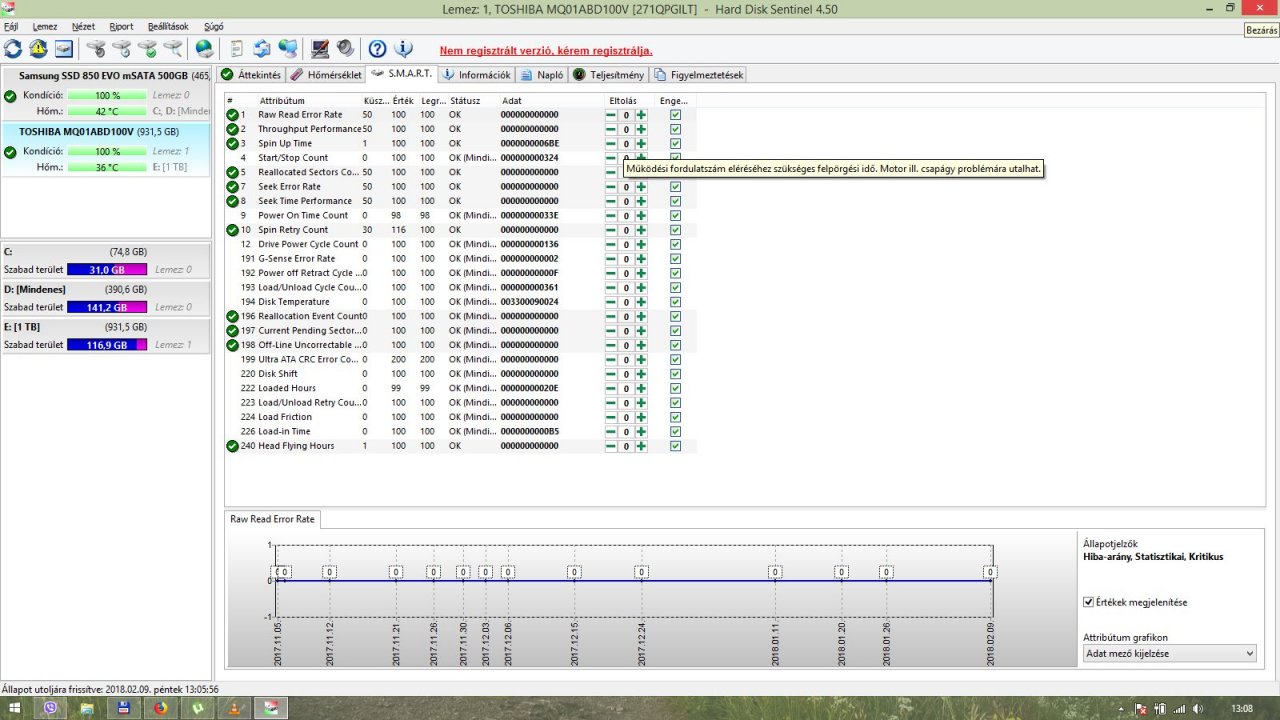Click the networked computers toolbar icon
This screenshot has width=1280, height=720.
coord(288,48)
